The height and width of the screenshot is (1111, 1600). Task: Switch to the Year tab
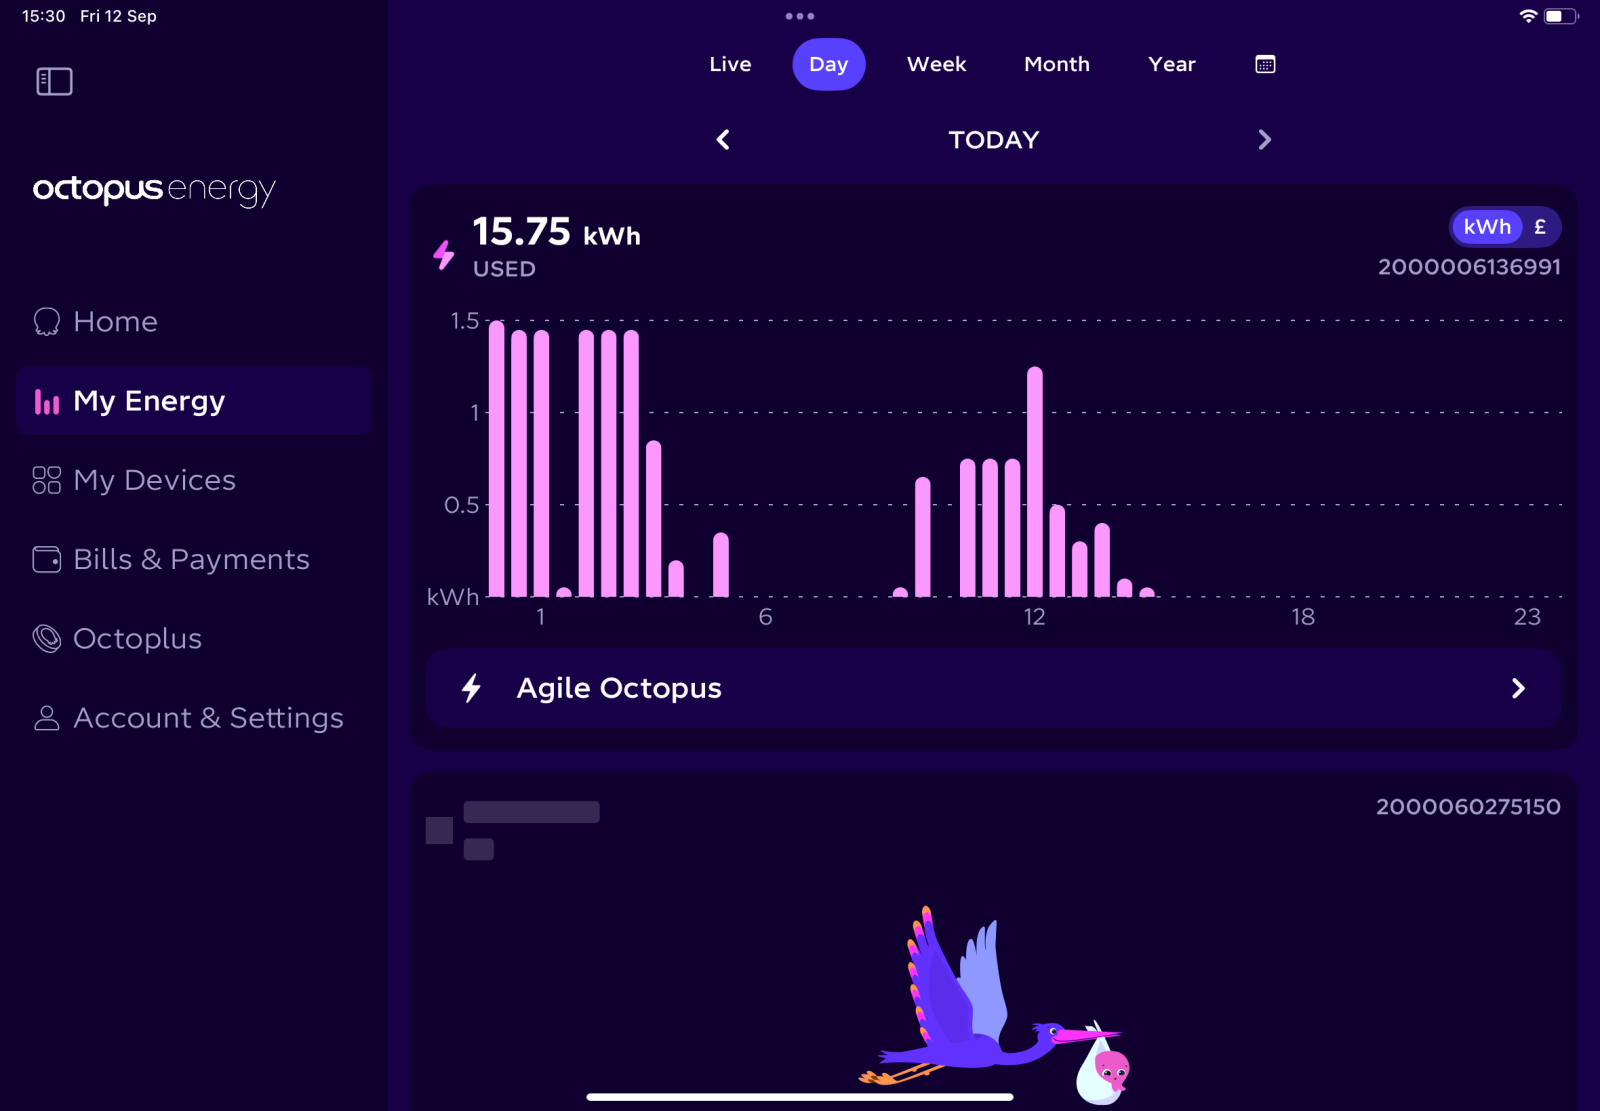tap(1172, 64)
